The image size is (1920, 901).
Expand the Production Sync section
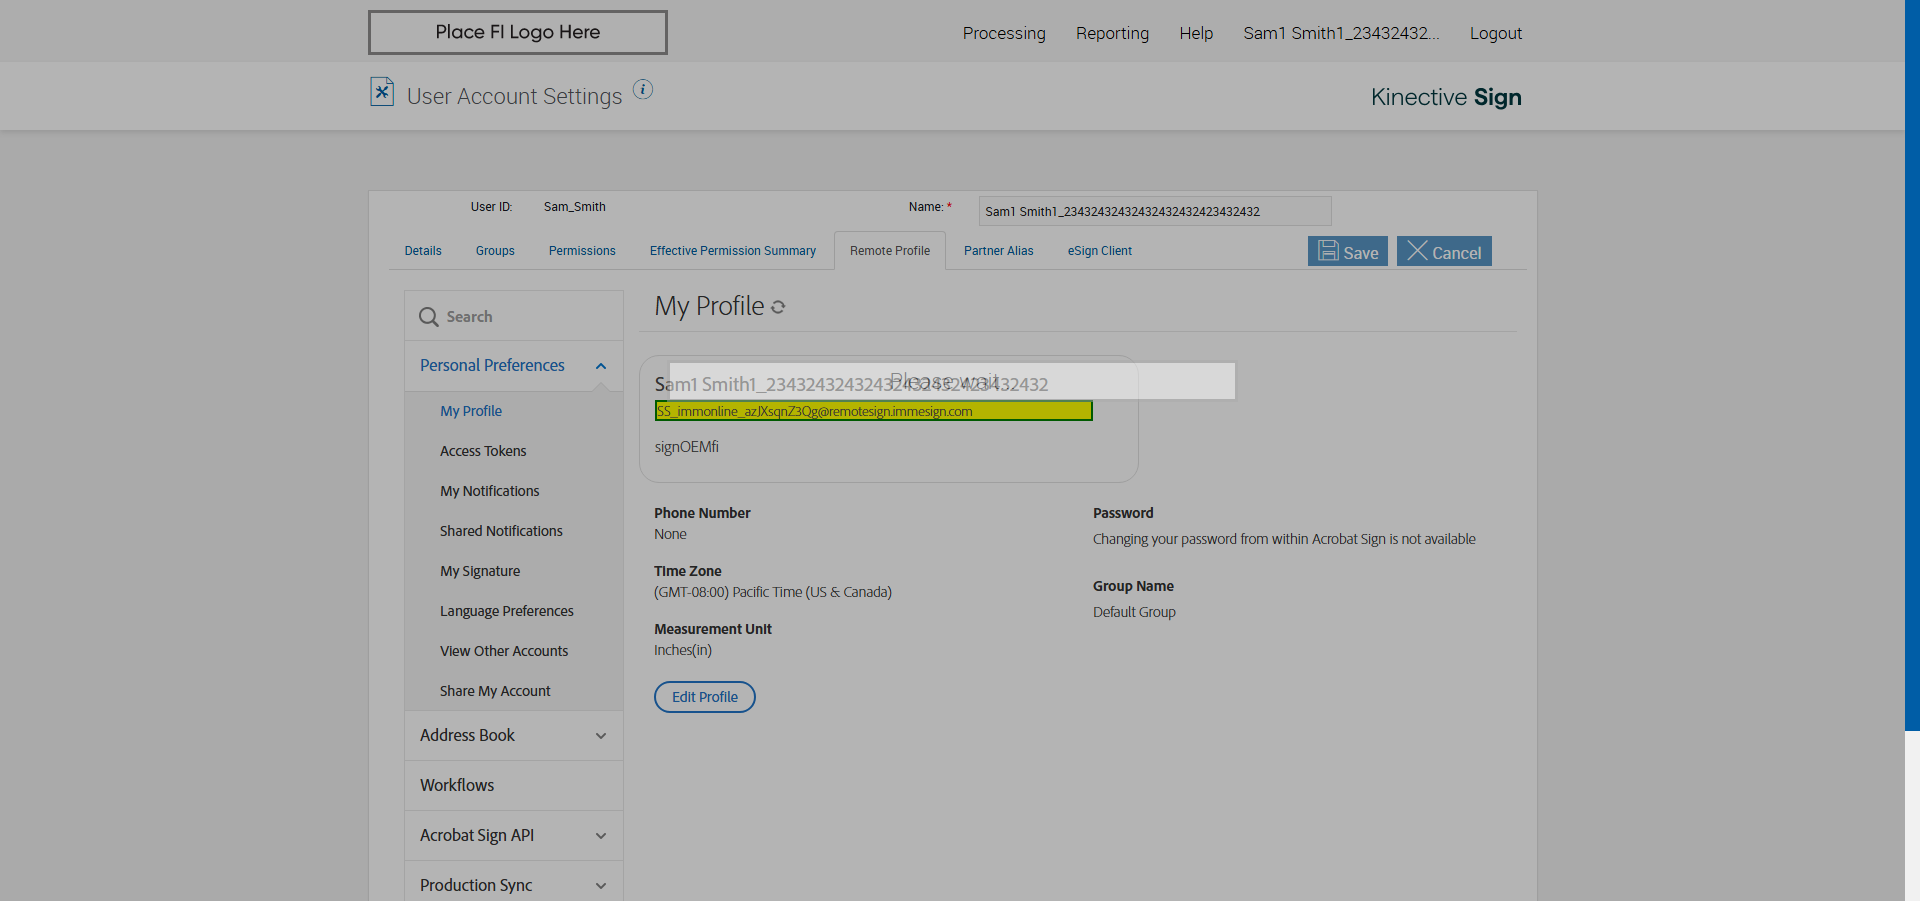coord(601,886)
